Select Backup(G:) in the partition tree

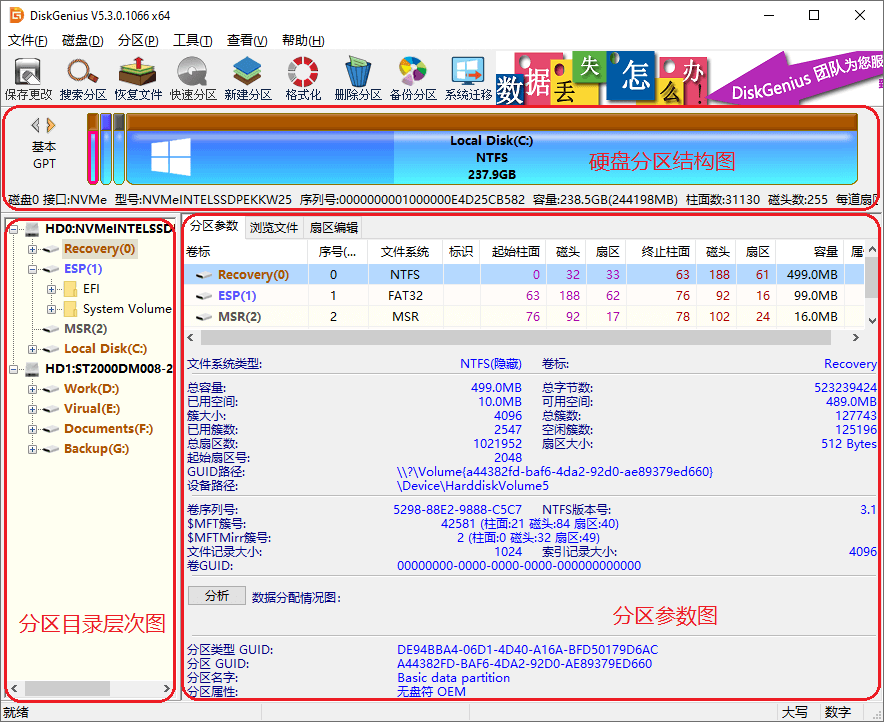[97, 449]
